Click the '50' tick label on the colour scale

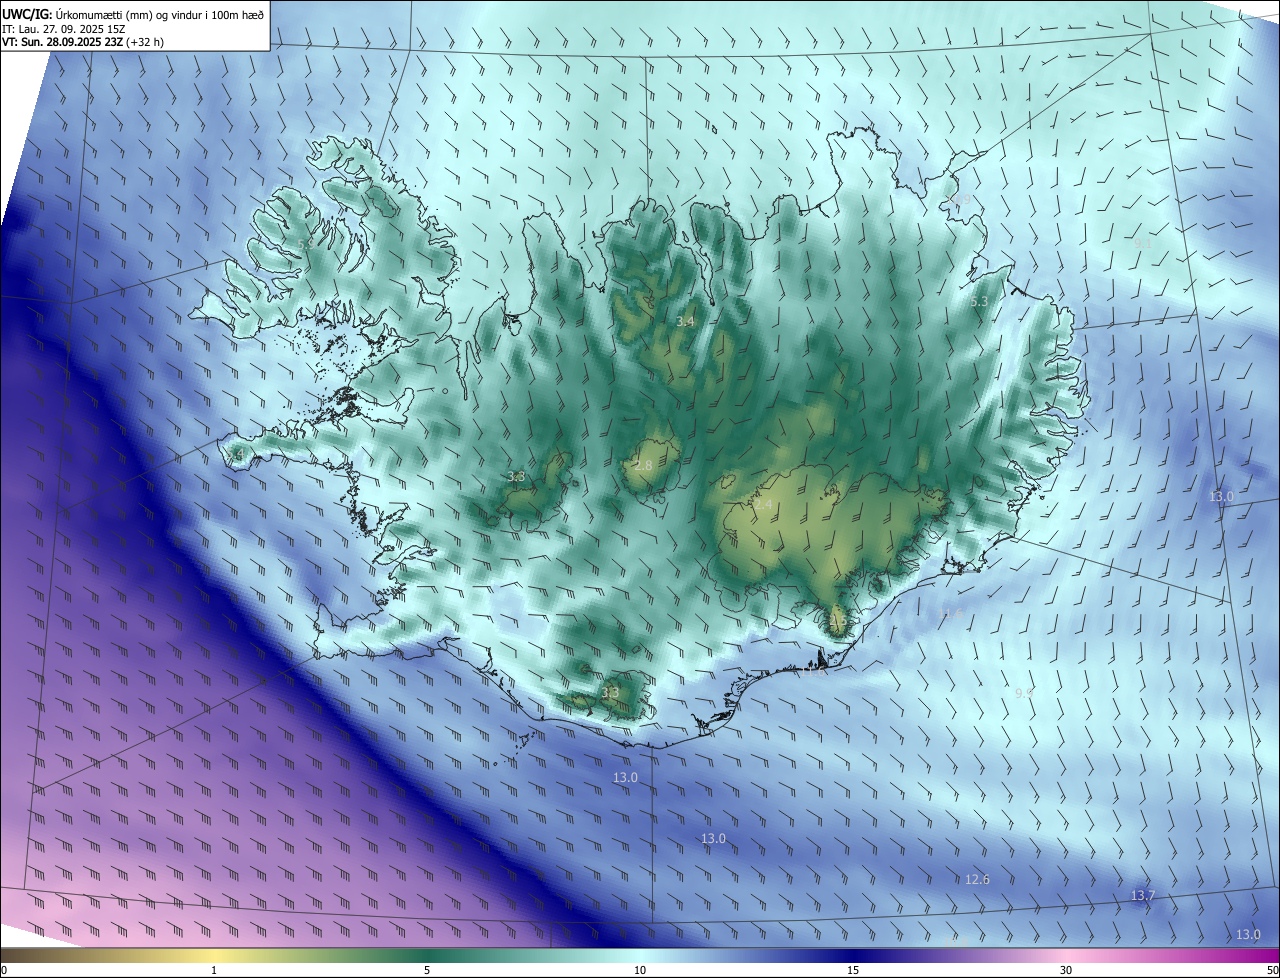tap(1272, 970)
